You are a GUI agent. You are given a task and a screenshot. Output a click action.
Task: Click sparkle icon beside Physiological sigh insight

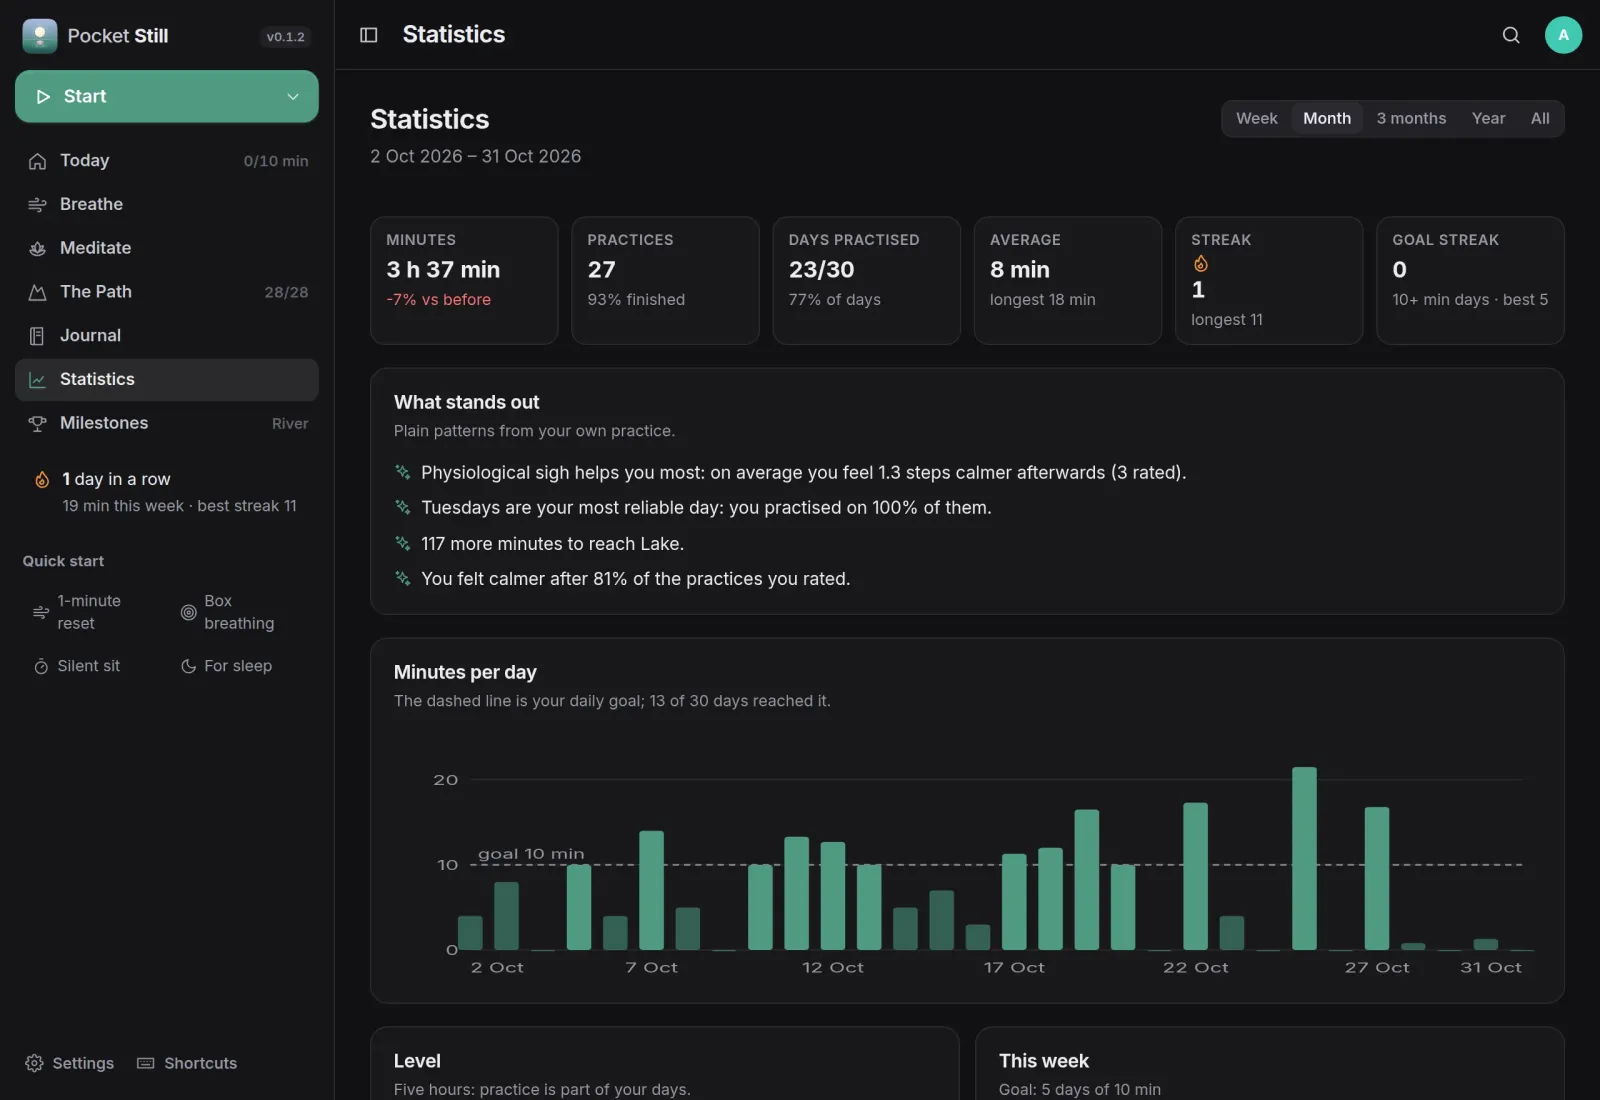[x=402, y=472]
